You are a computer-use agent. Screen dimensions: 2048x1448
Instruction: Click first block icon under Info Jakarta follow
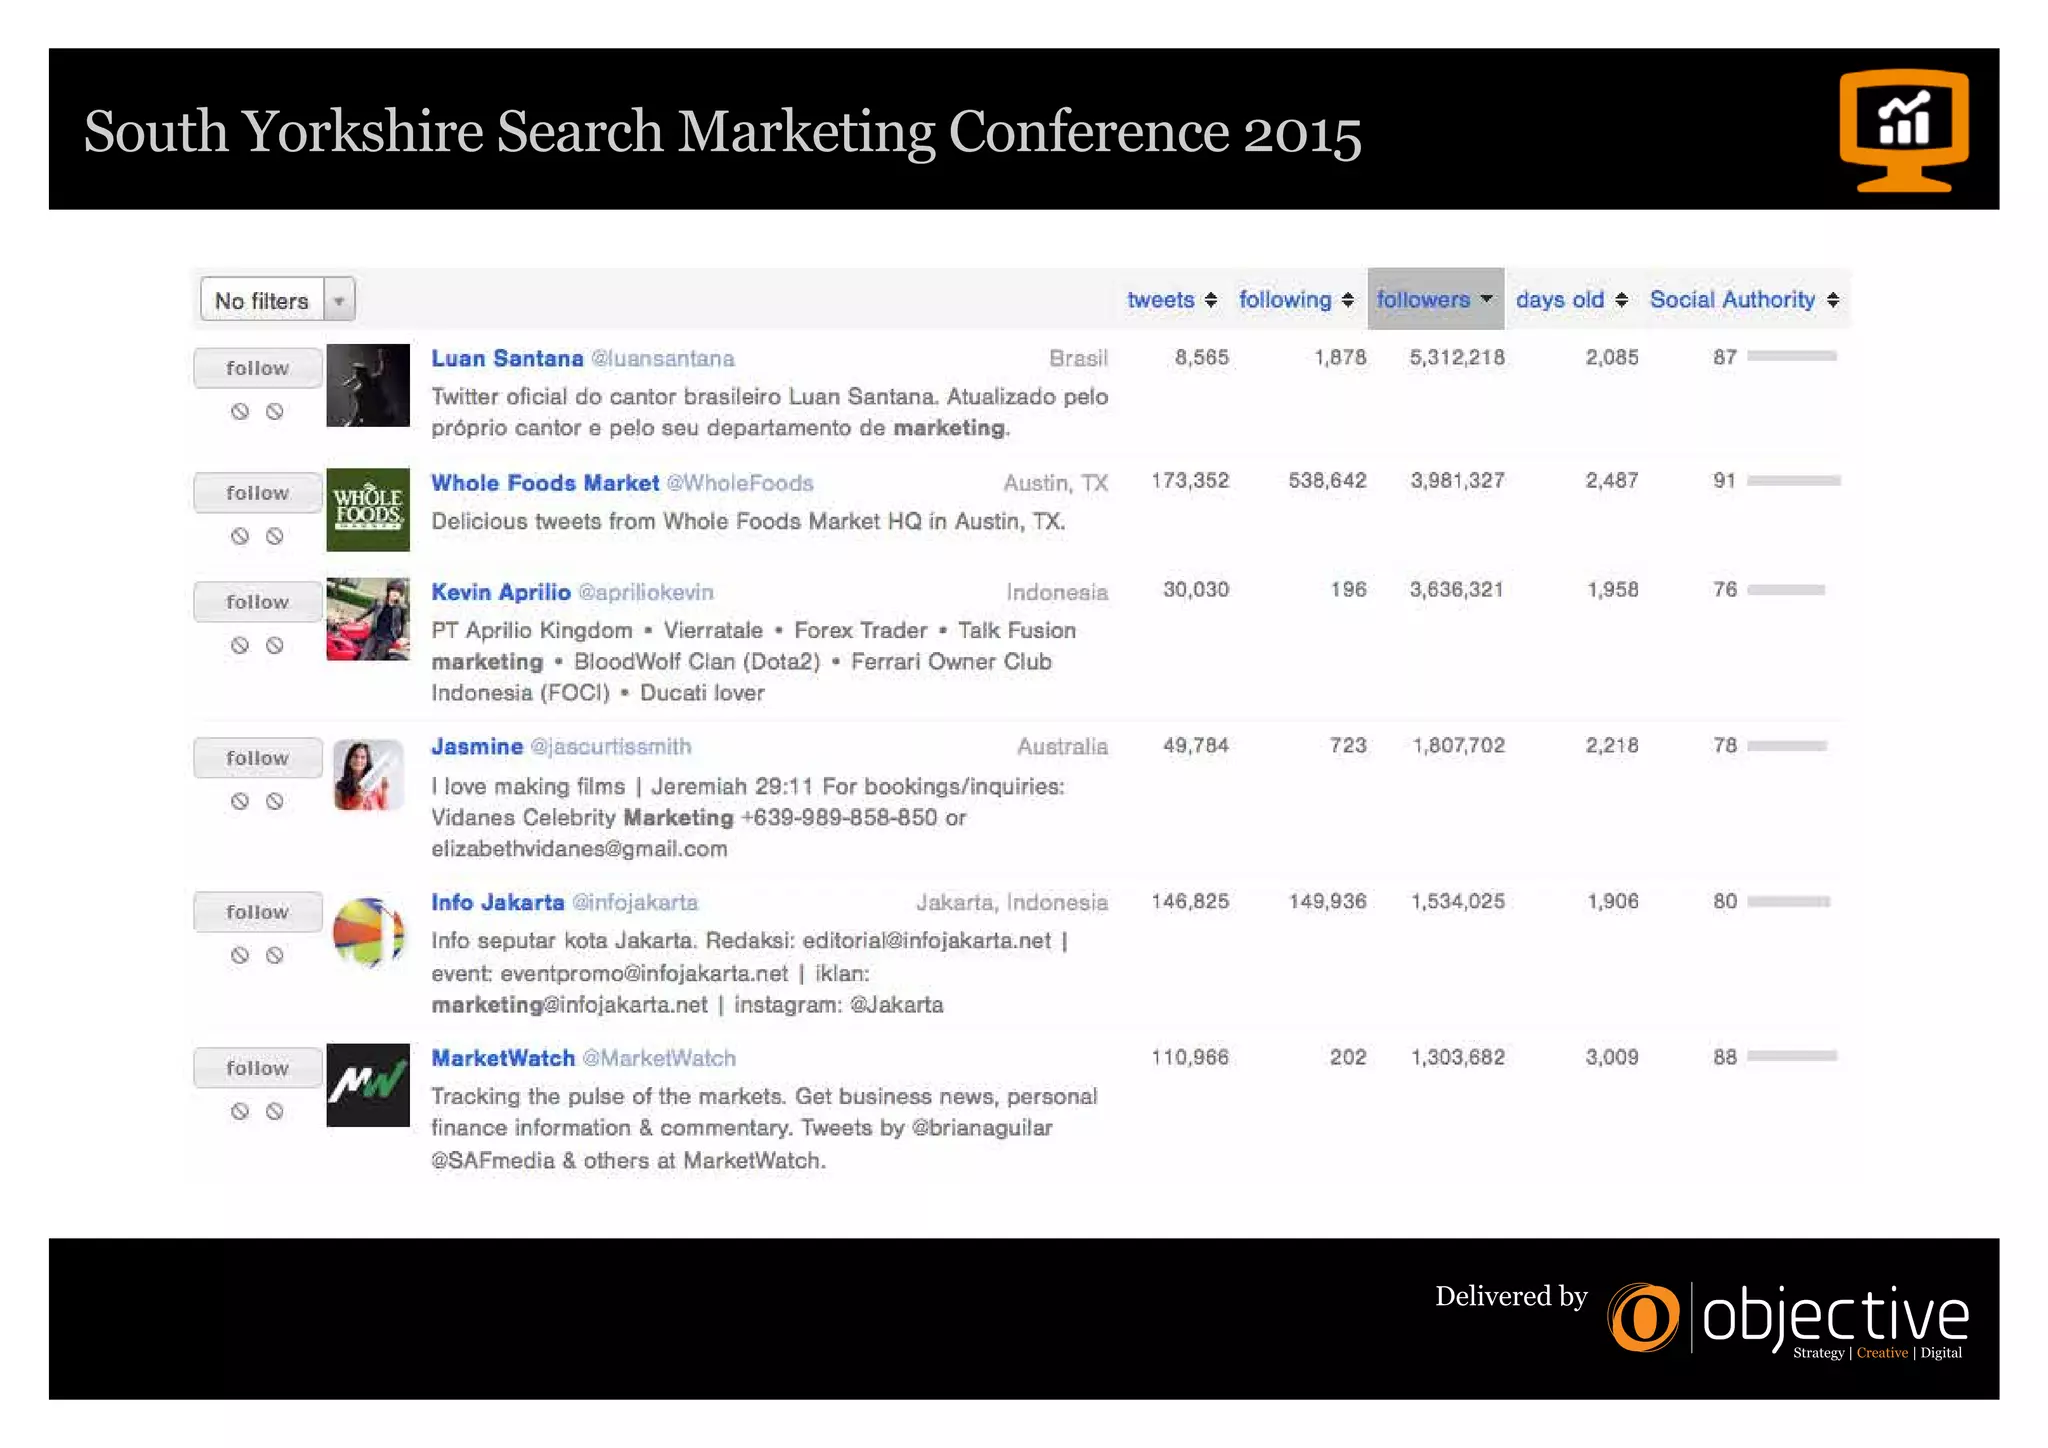click(x=240, y=955)
